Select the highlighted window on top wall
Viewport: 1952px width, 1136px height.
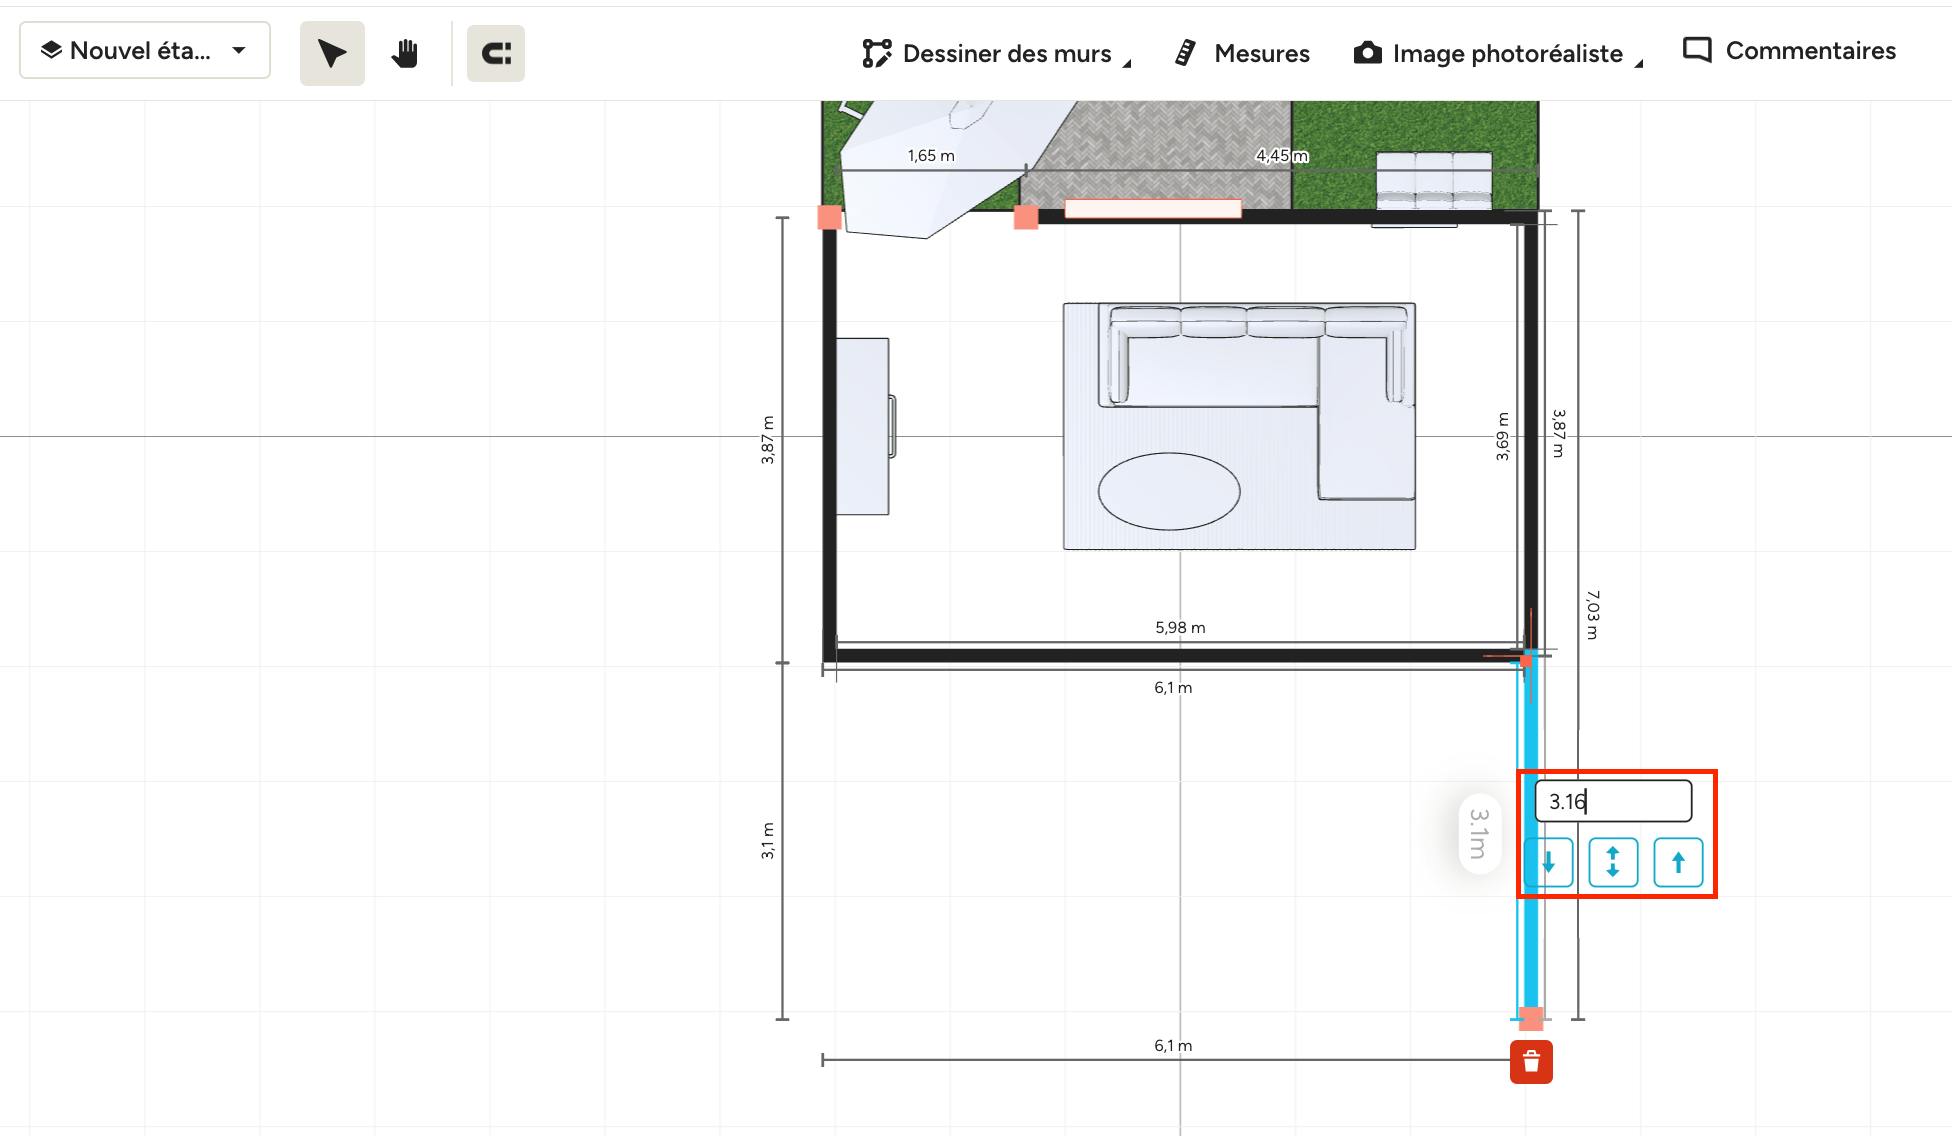pyautogui.click(x=1152, y=209)
